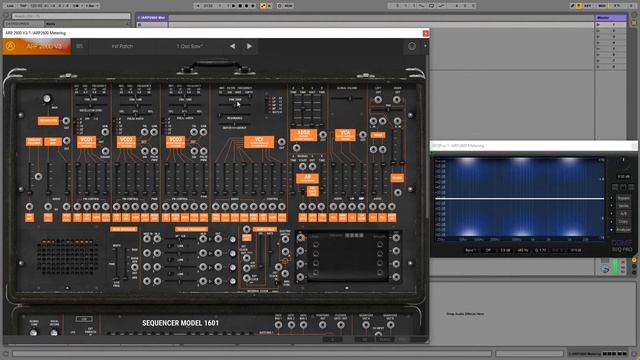Viewport: 640px width, 360px height.
Task: Click the Ableton transport Record button
Action: (x=247, y=6)
